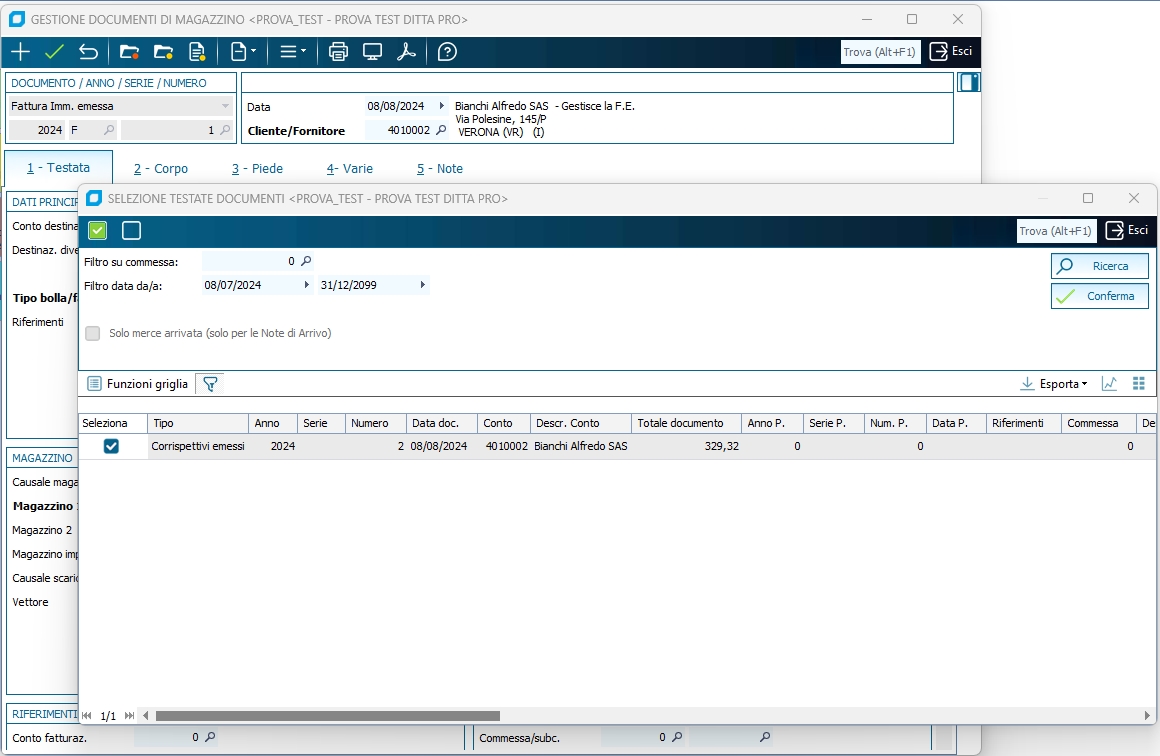Click last-record navigation icon in grid footer
This screenshot has width=1160, height=756.
click(x=129, y=715)
